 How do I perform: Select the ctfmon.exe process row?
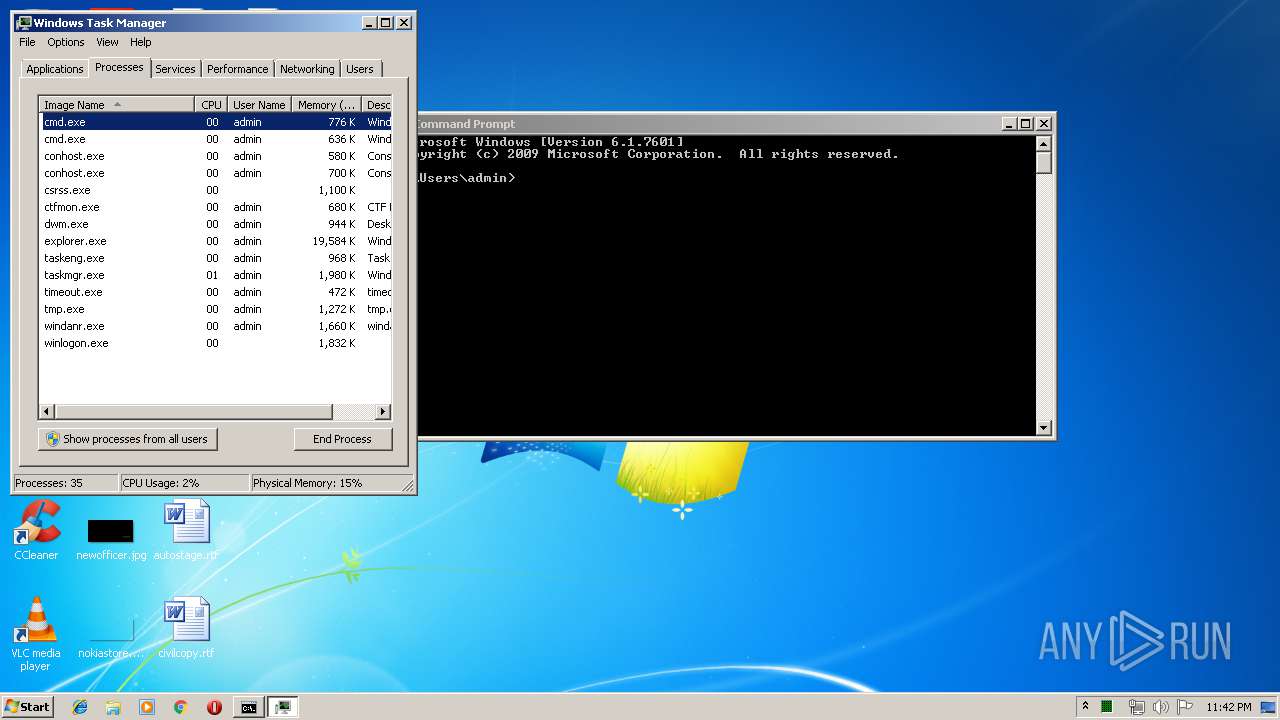point(215,207)
